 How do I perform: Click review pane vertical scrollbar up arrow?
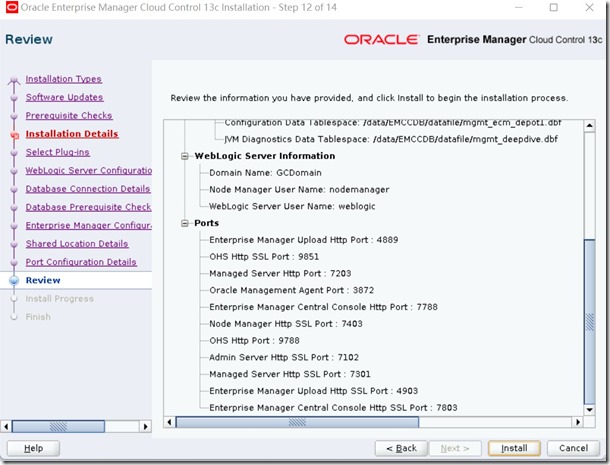tap(589, 126)
